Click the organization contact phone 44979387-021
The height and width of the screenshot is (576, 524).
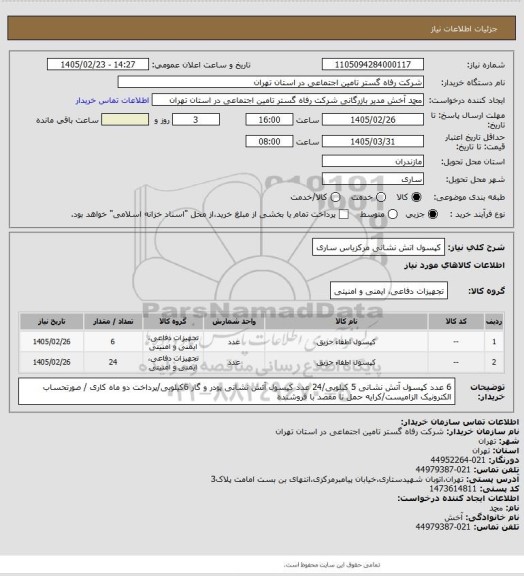pos(443,469)
